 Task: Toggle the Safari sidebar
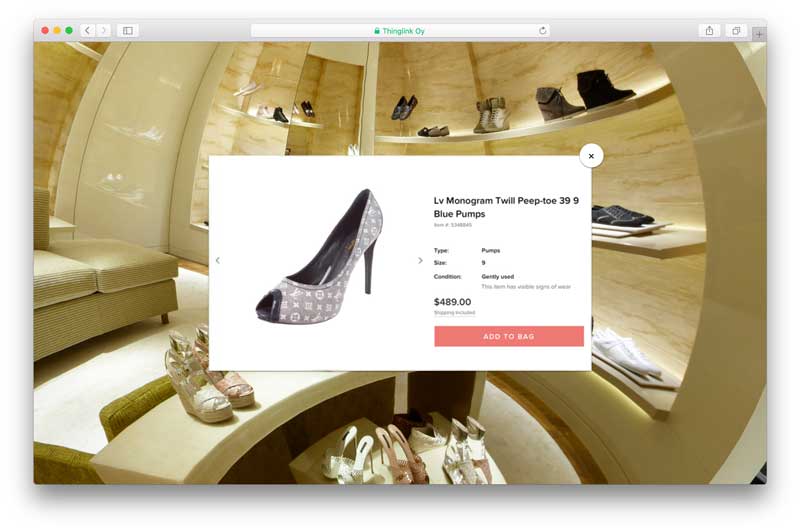click(128, 31)
